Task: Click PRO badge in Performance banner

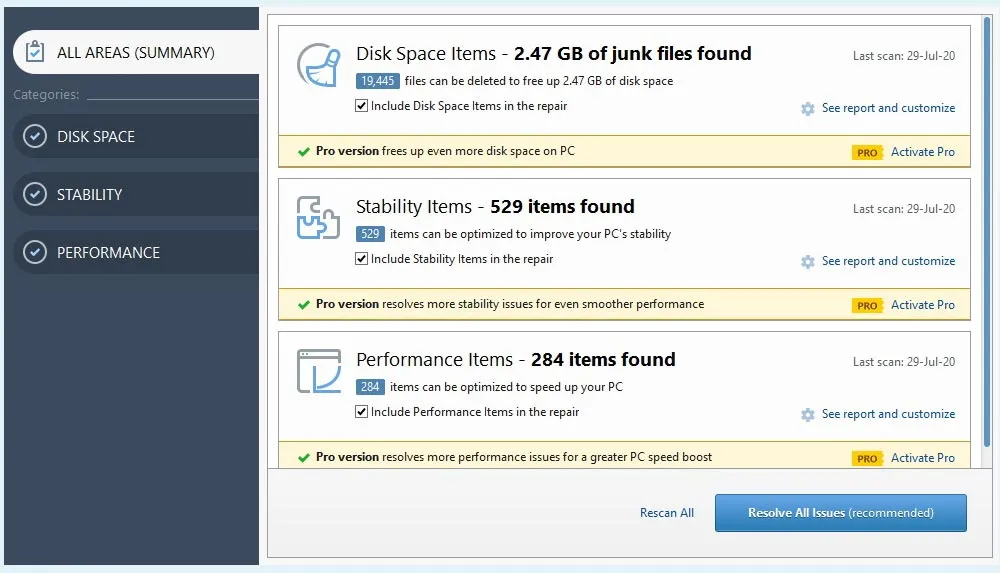Action: 867,459
